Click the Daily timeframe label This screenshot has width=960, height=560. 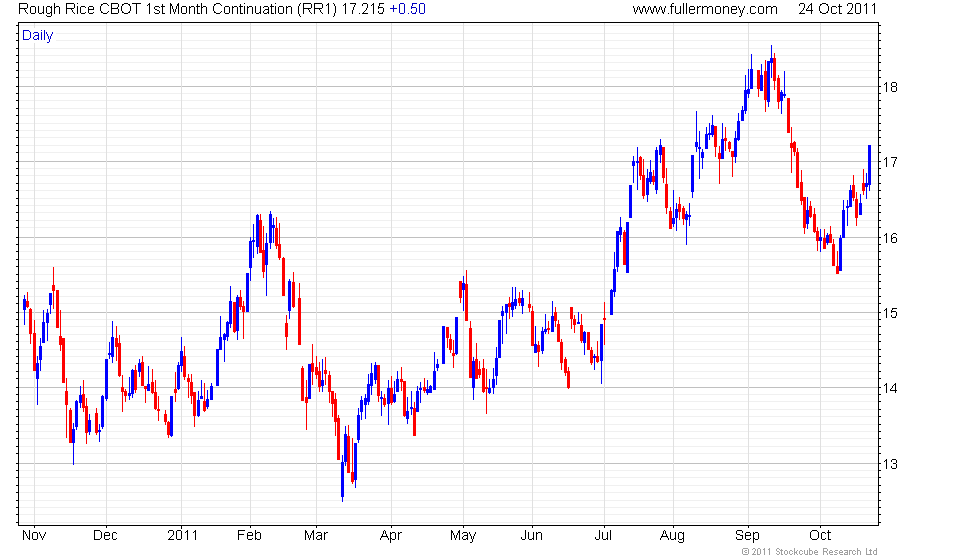tap(37, 35)
